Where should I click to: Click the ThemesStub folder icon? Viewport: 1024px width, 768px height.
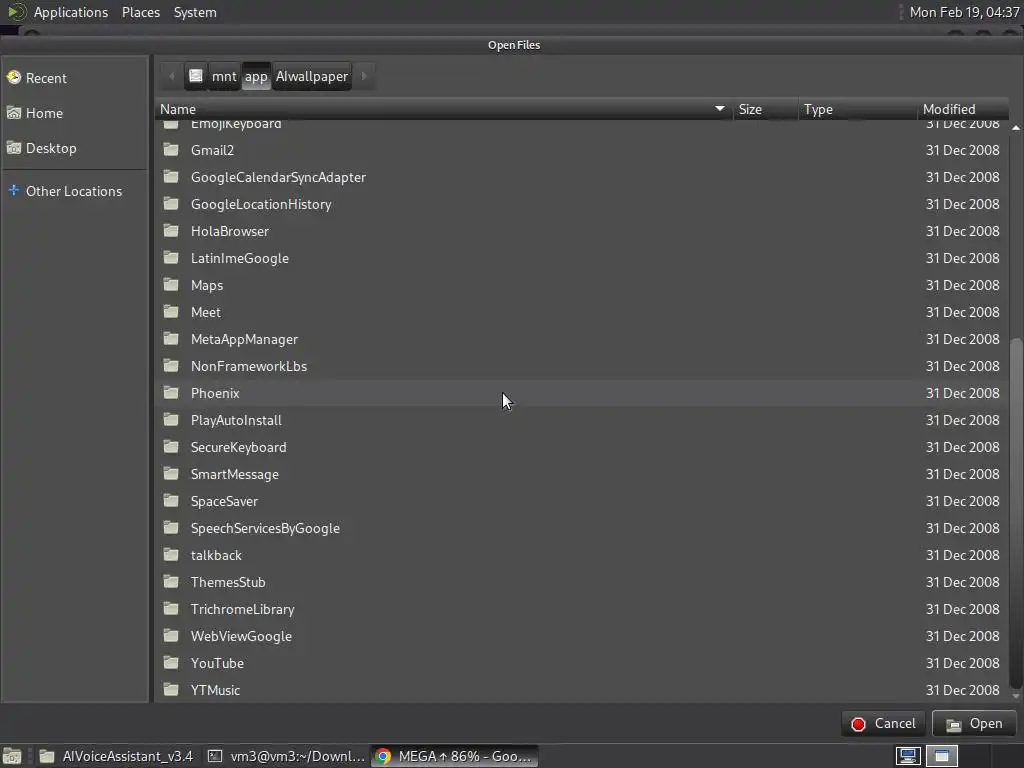click(x=171, y=581)
